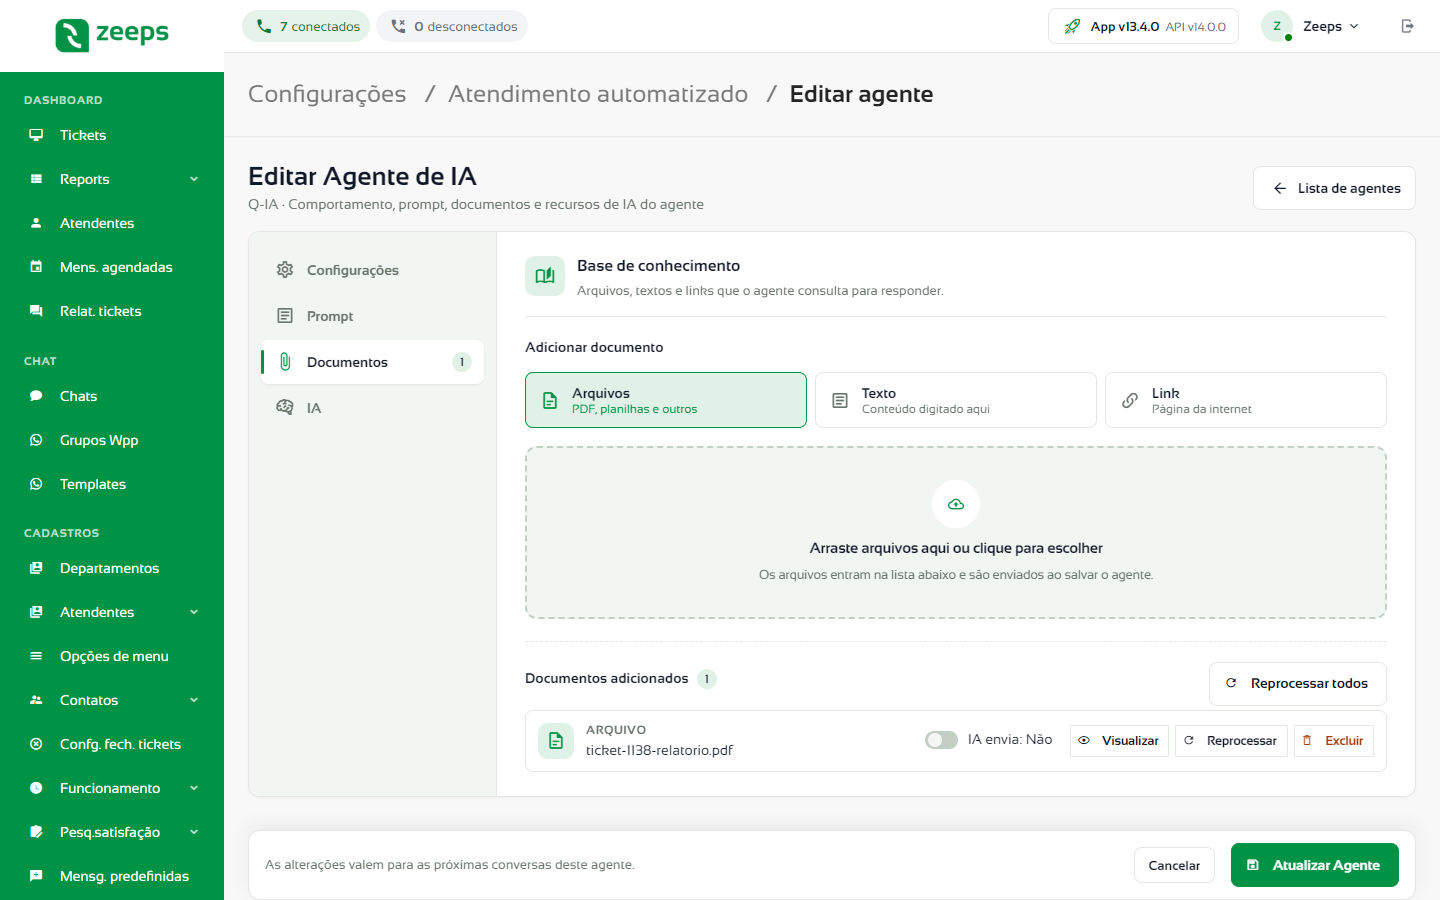The height and width of the screenshot is (900, 1440).
Task: Click Reprocessar for ticket-1138-relatorio.pdf
Action: 1231,741
